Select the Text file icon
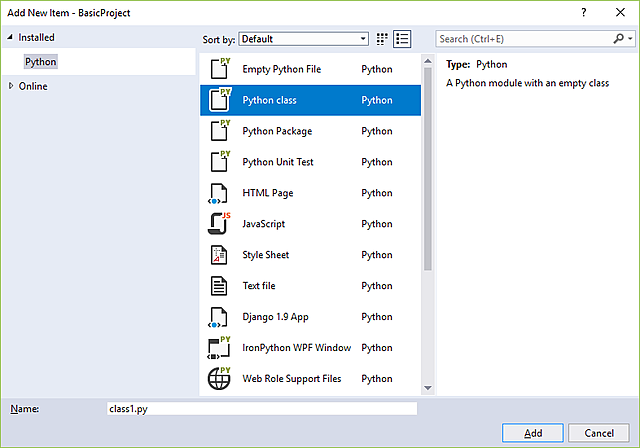This screenshot has width=640, height=448. pos(219,286)
